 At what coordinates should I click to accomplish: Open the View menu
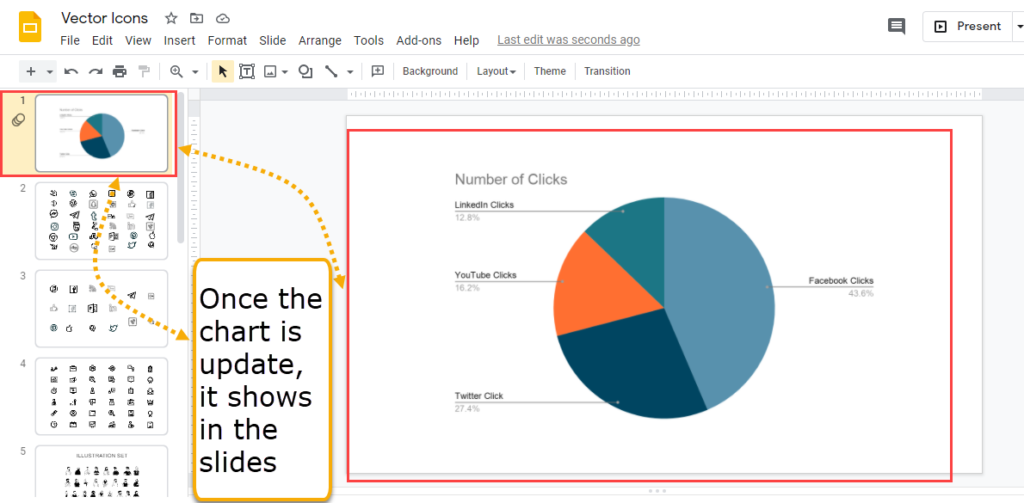tap(138, 41)
